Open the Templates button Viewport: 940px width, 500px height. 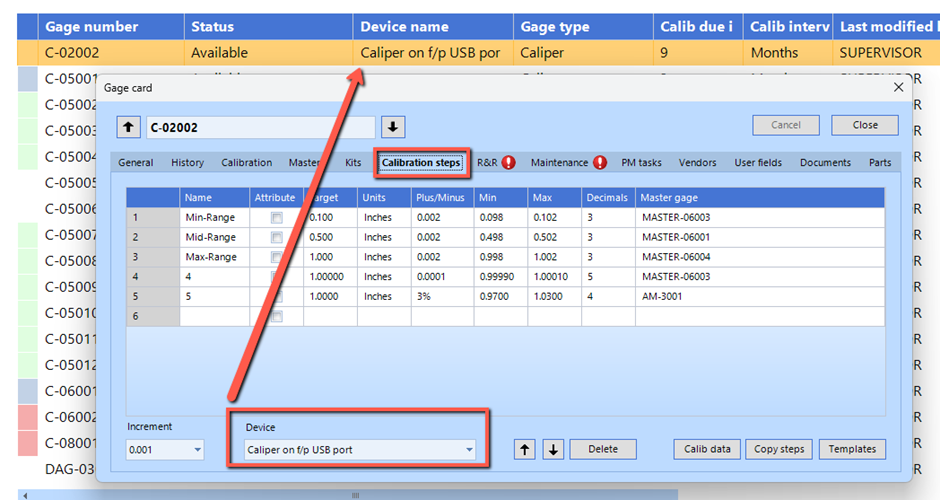coord(852,450)
